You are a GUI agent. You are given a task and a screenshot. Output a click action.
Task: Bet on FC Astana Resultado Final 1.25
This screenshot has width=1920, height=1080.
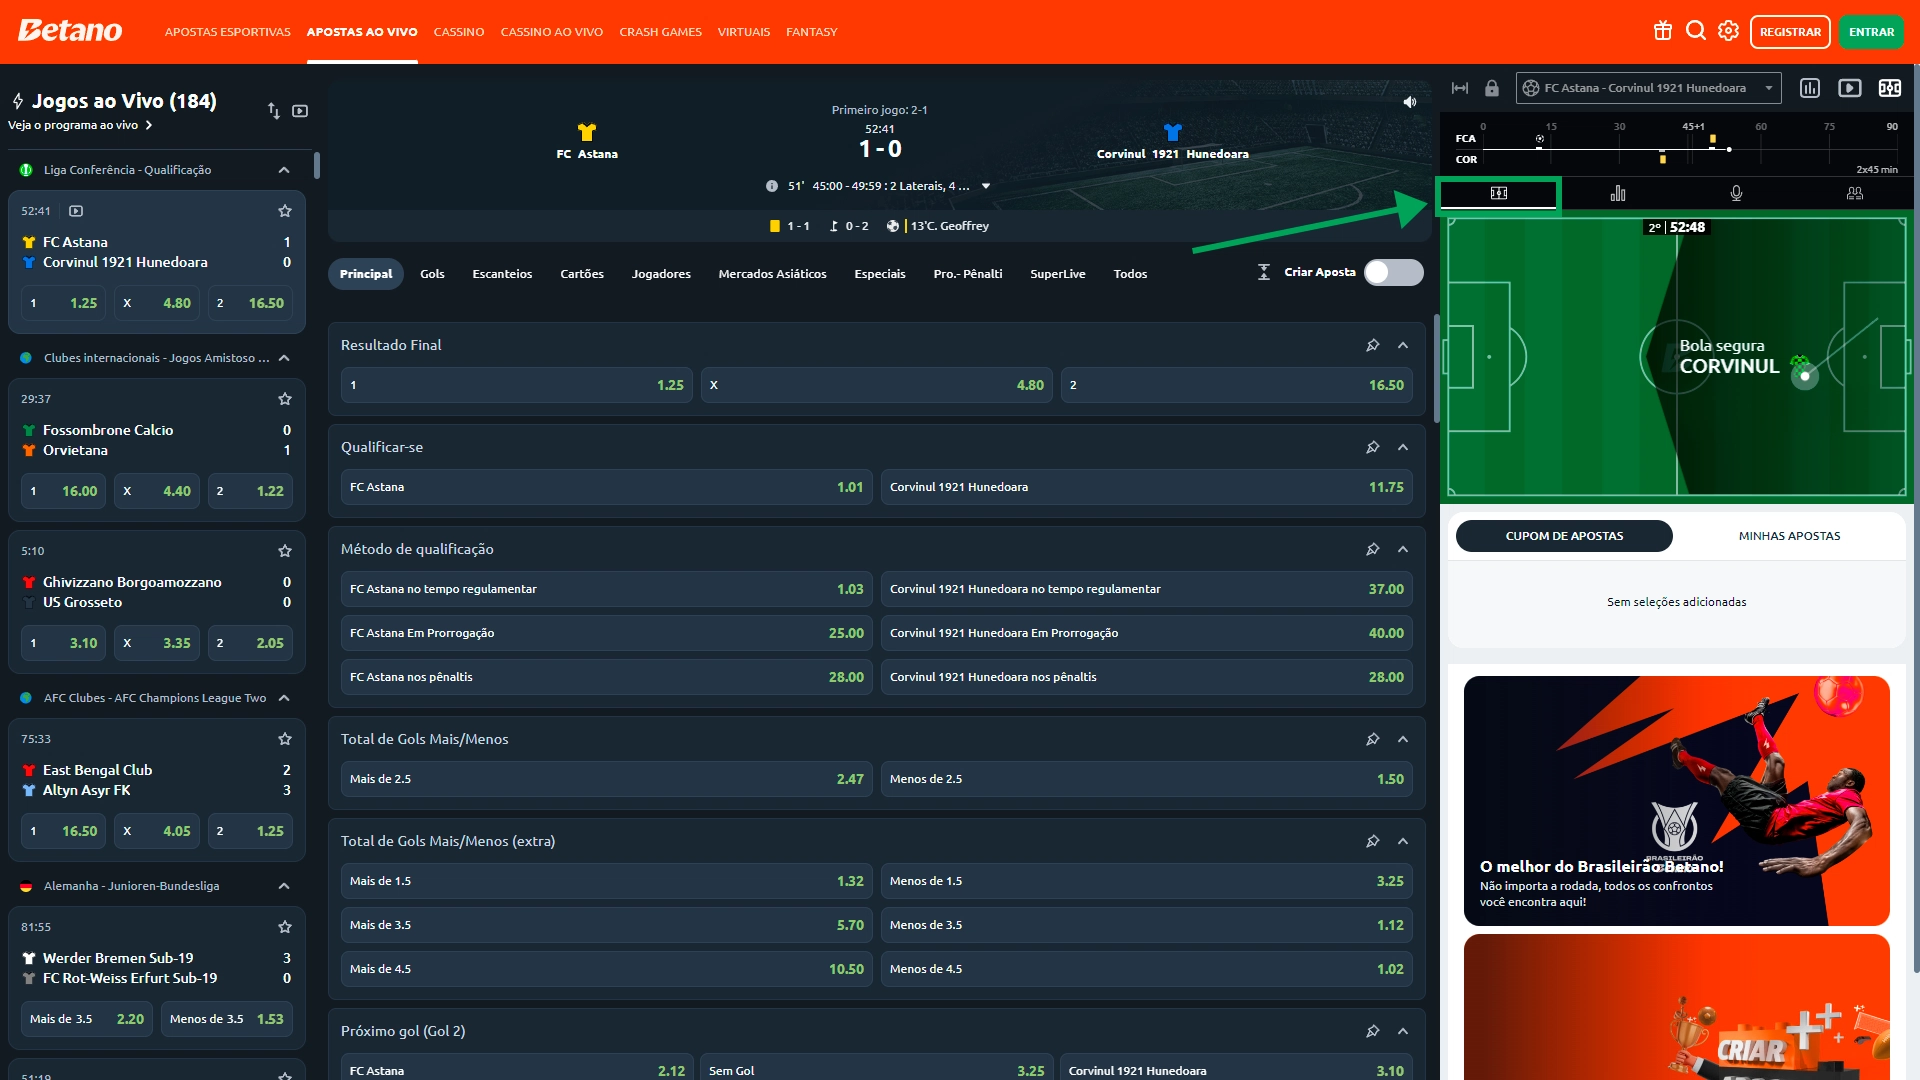point(517,385)
